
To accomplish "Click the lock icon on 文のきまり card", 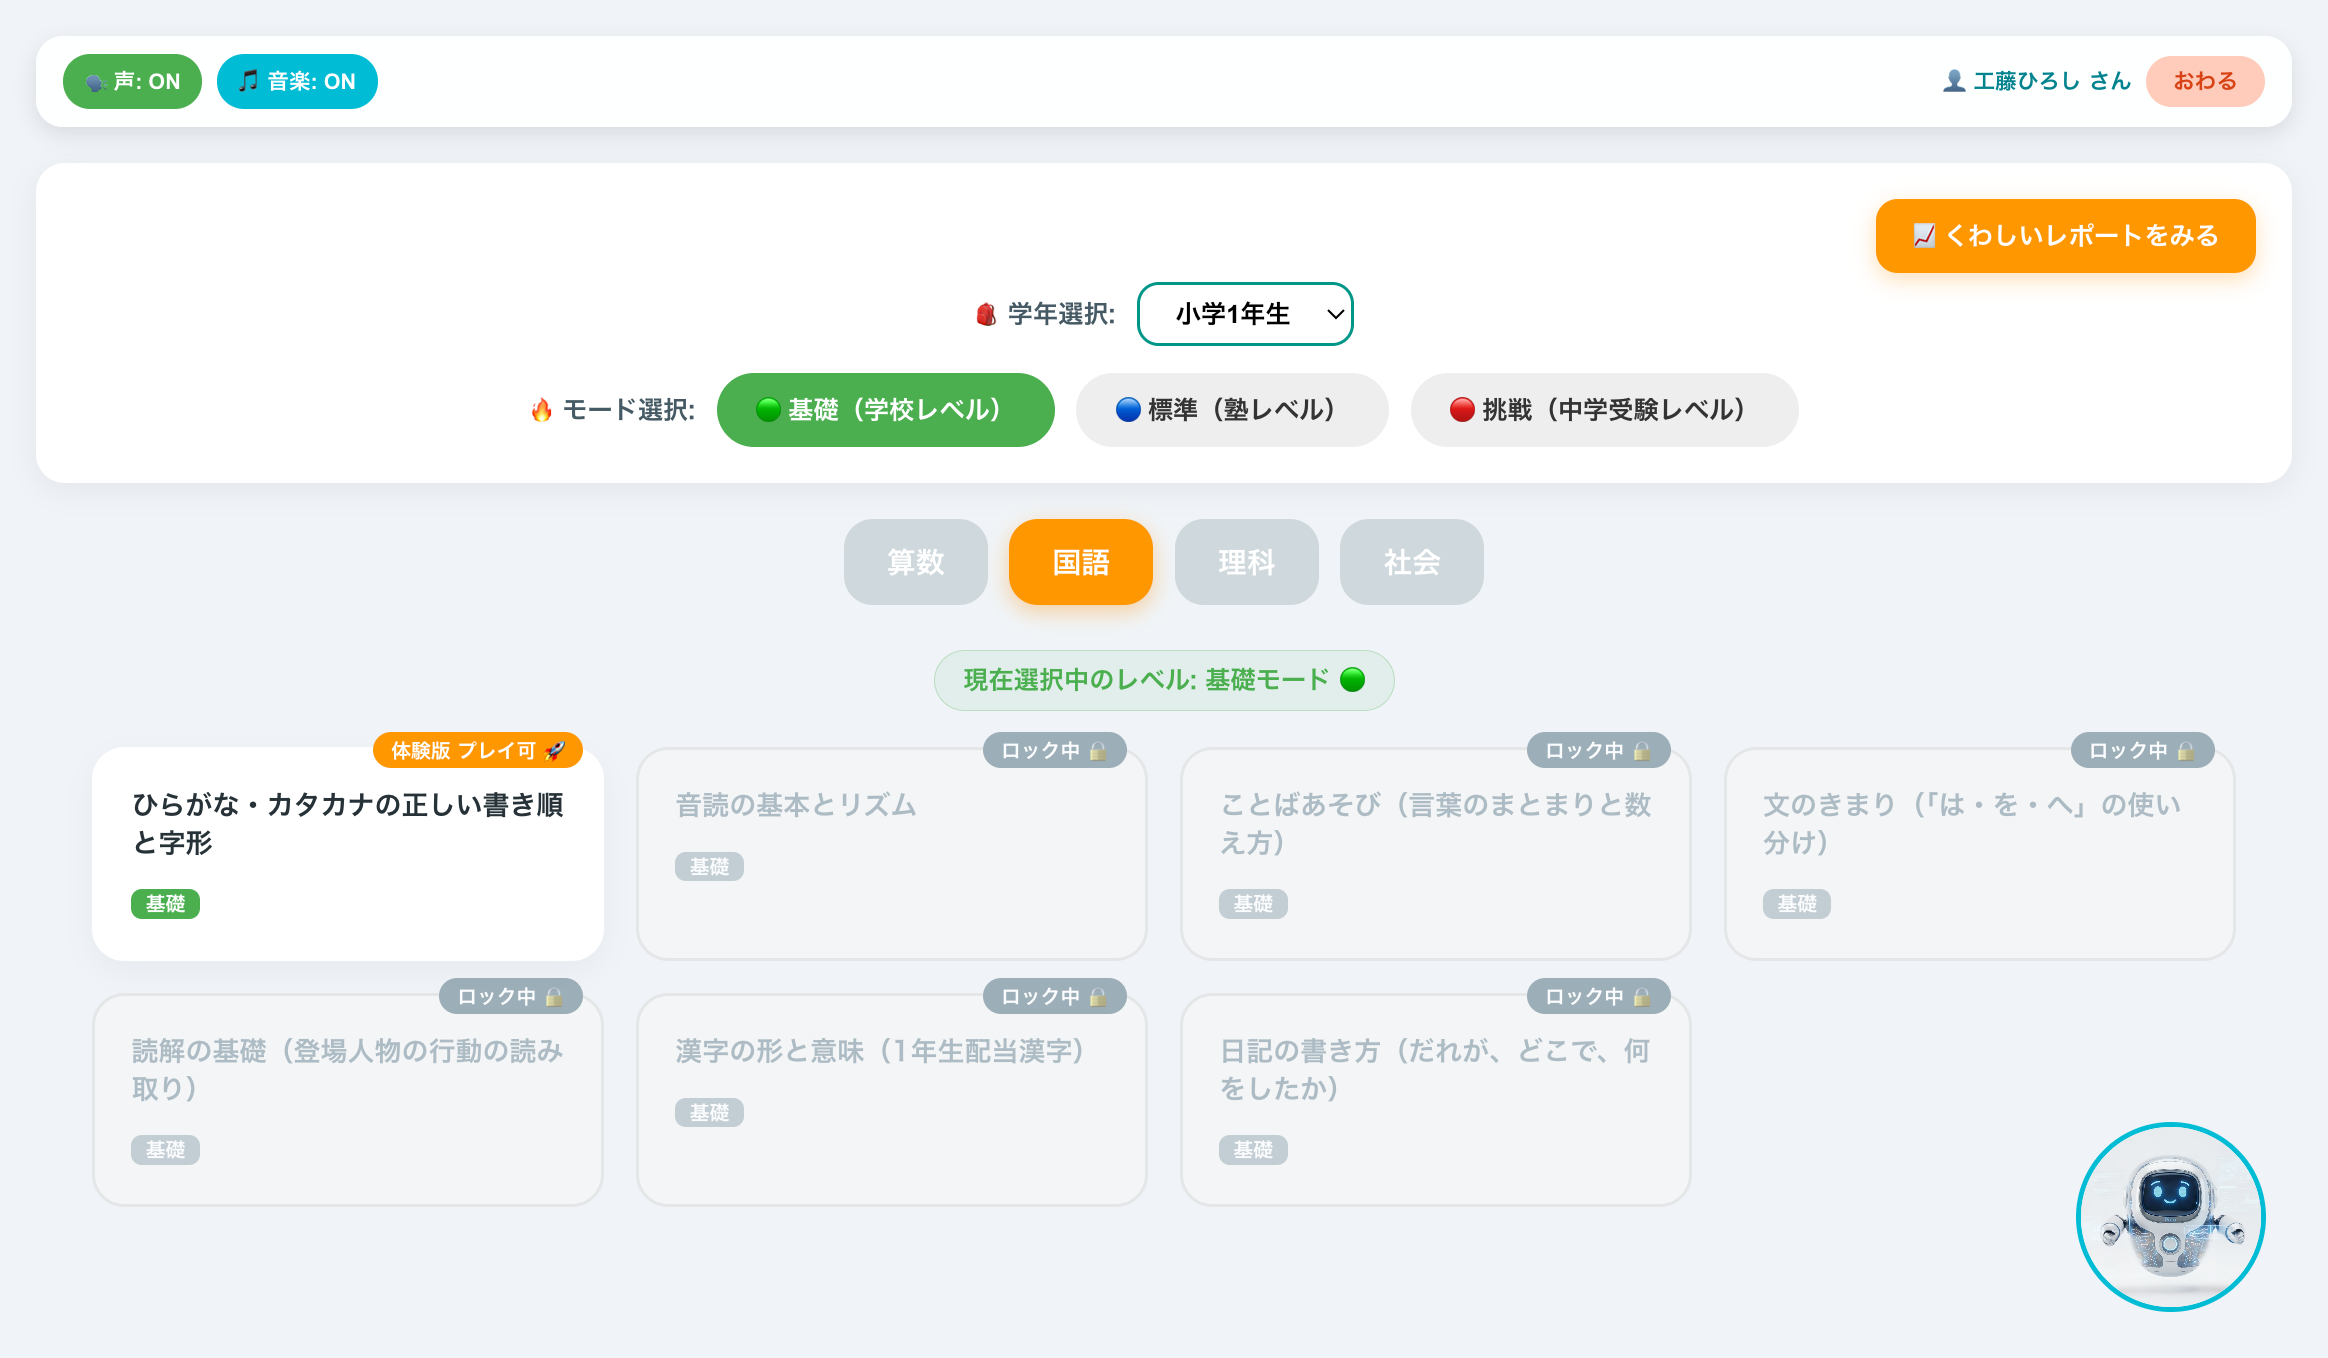I will [x=2186, y=750].
